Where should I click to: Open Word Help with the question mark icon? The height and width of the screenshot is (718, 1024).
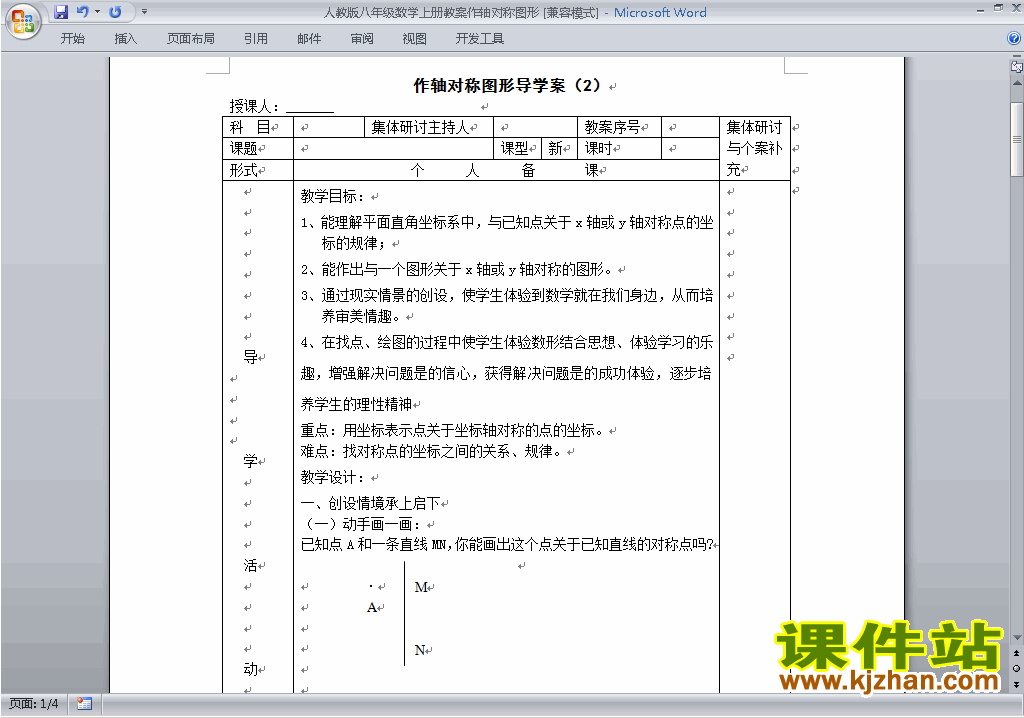click(x=1014, y=38)
